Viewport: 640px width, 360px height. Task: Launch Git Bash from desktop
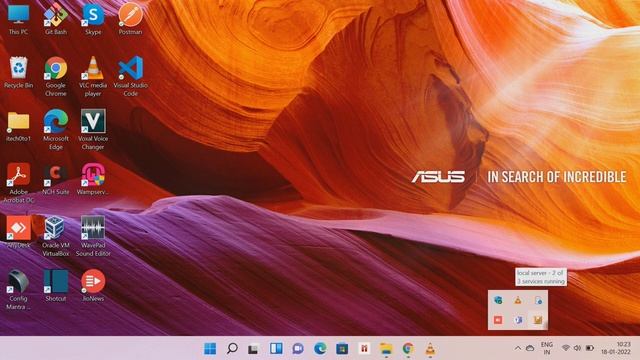[x=56, y=19]
